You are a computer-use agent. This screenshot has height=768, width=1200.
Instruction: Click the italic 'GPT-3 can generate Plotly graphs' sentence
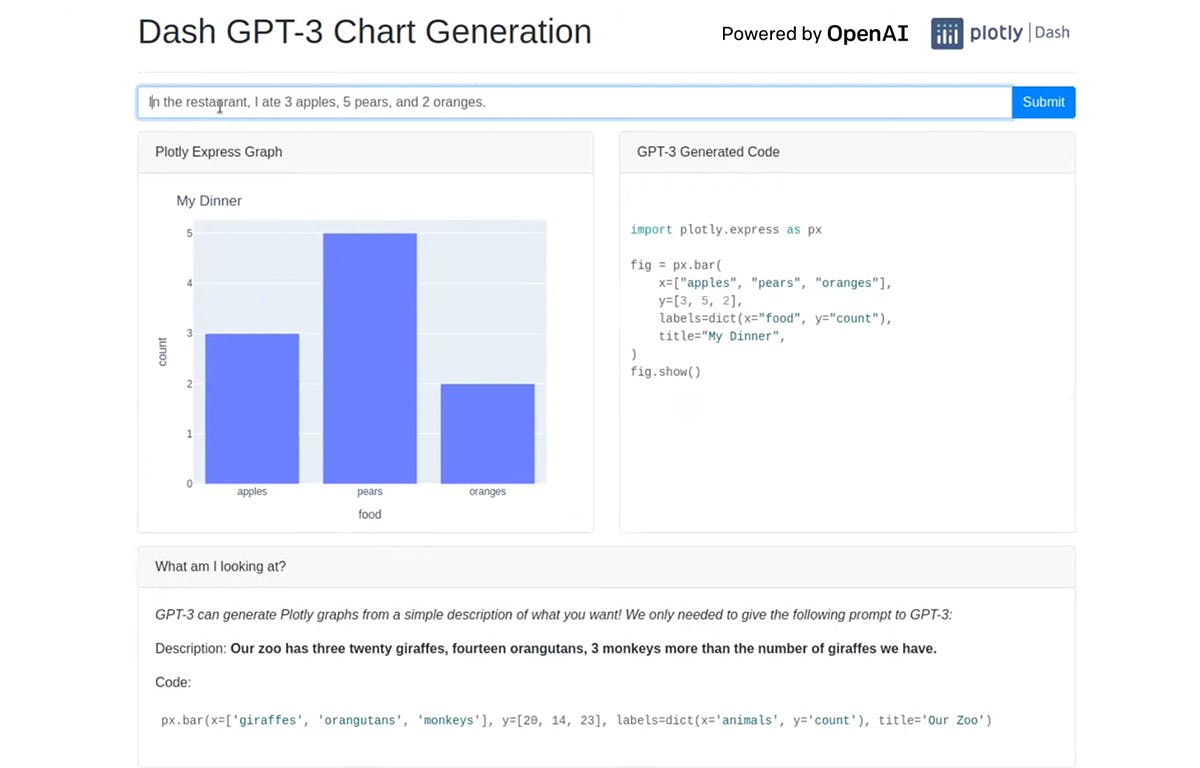tap(553, 615)
